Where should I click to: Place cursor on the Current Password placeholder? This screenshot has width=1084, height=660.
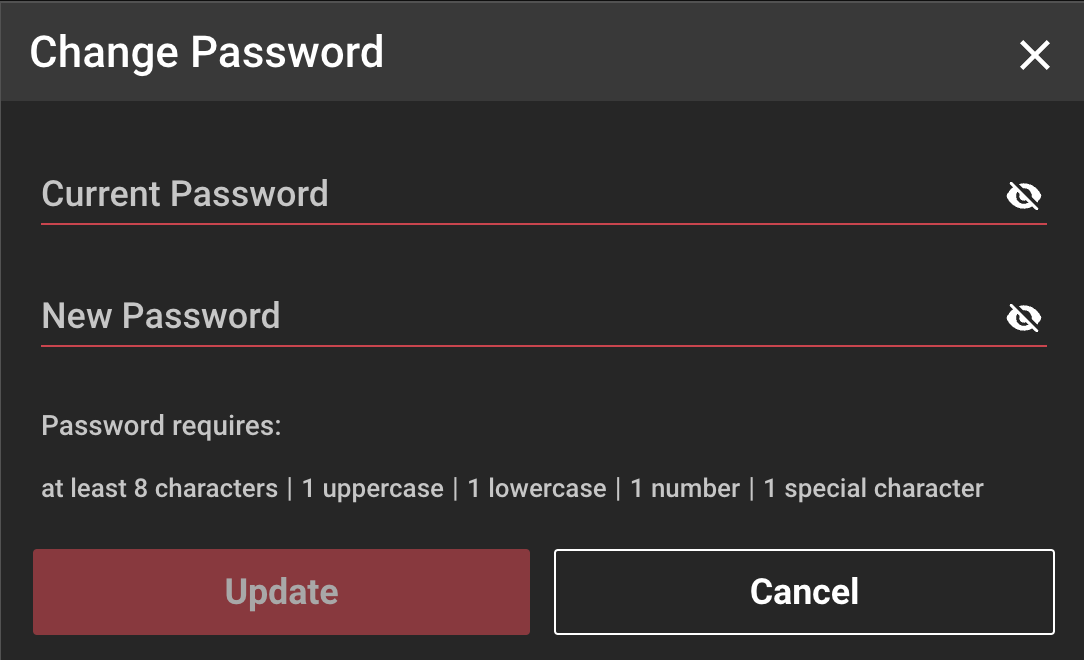[x=185, y=194]
